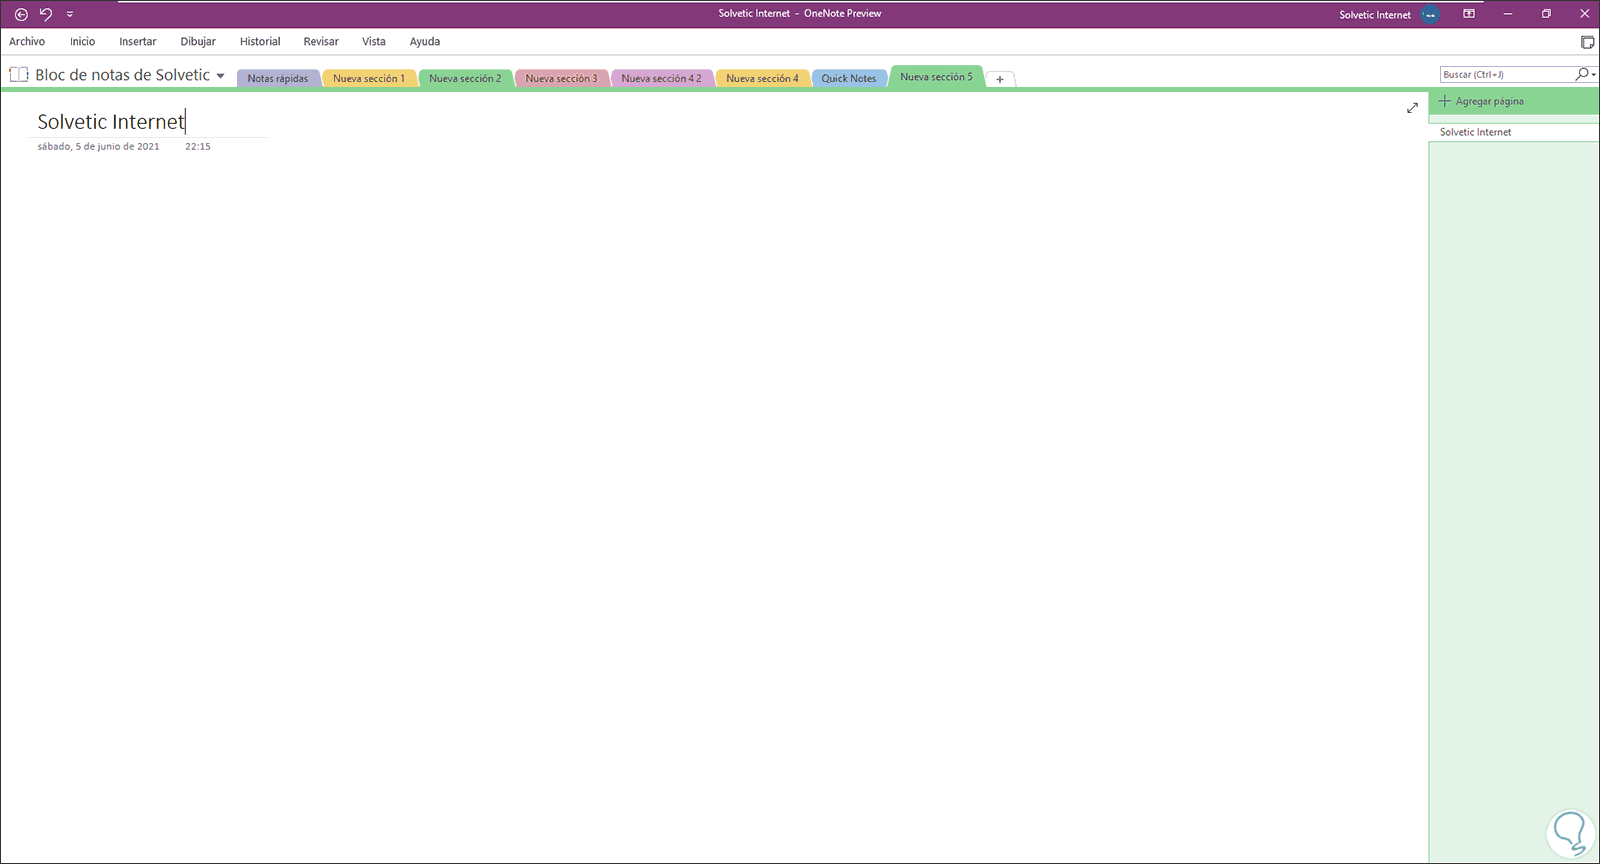Go to the Revisar ribbon tab

click(321, 42)
